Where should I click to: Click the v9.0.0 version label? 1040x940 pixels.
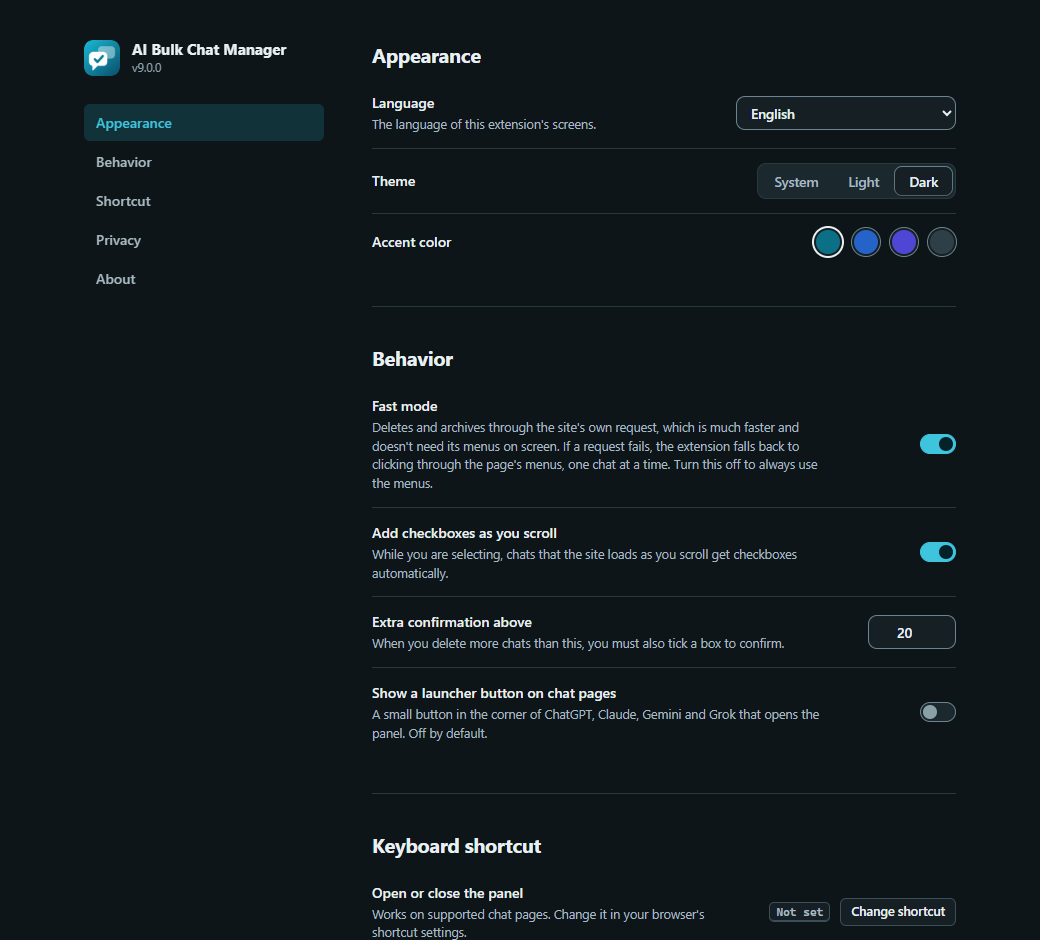[x=147, y=68]
